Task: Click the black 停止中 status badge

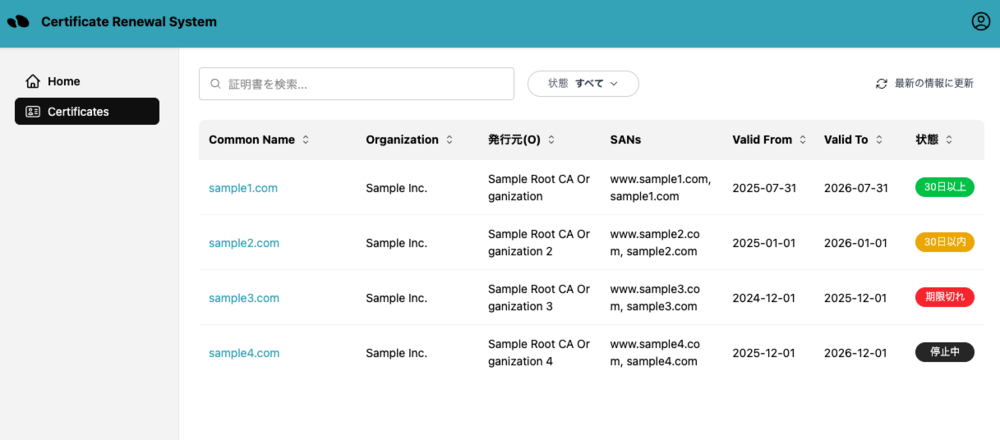Action: (x=944, y=352)
